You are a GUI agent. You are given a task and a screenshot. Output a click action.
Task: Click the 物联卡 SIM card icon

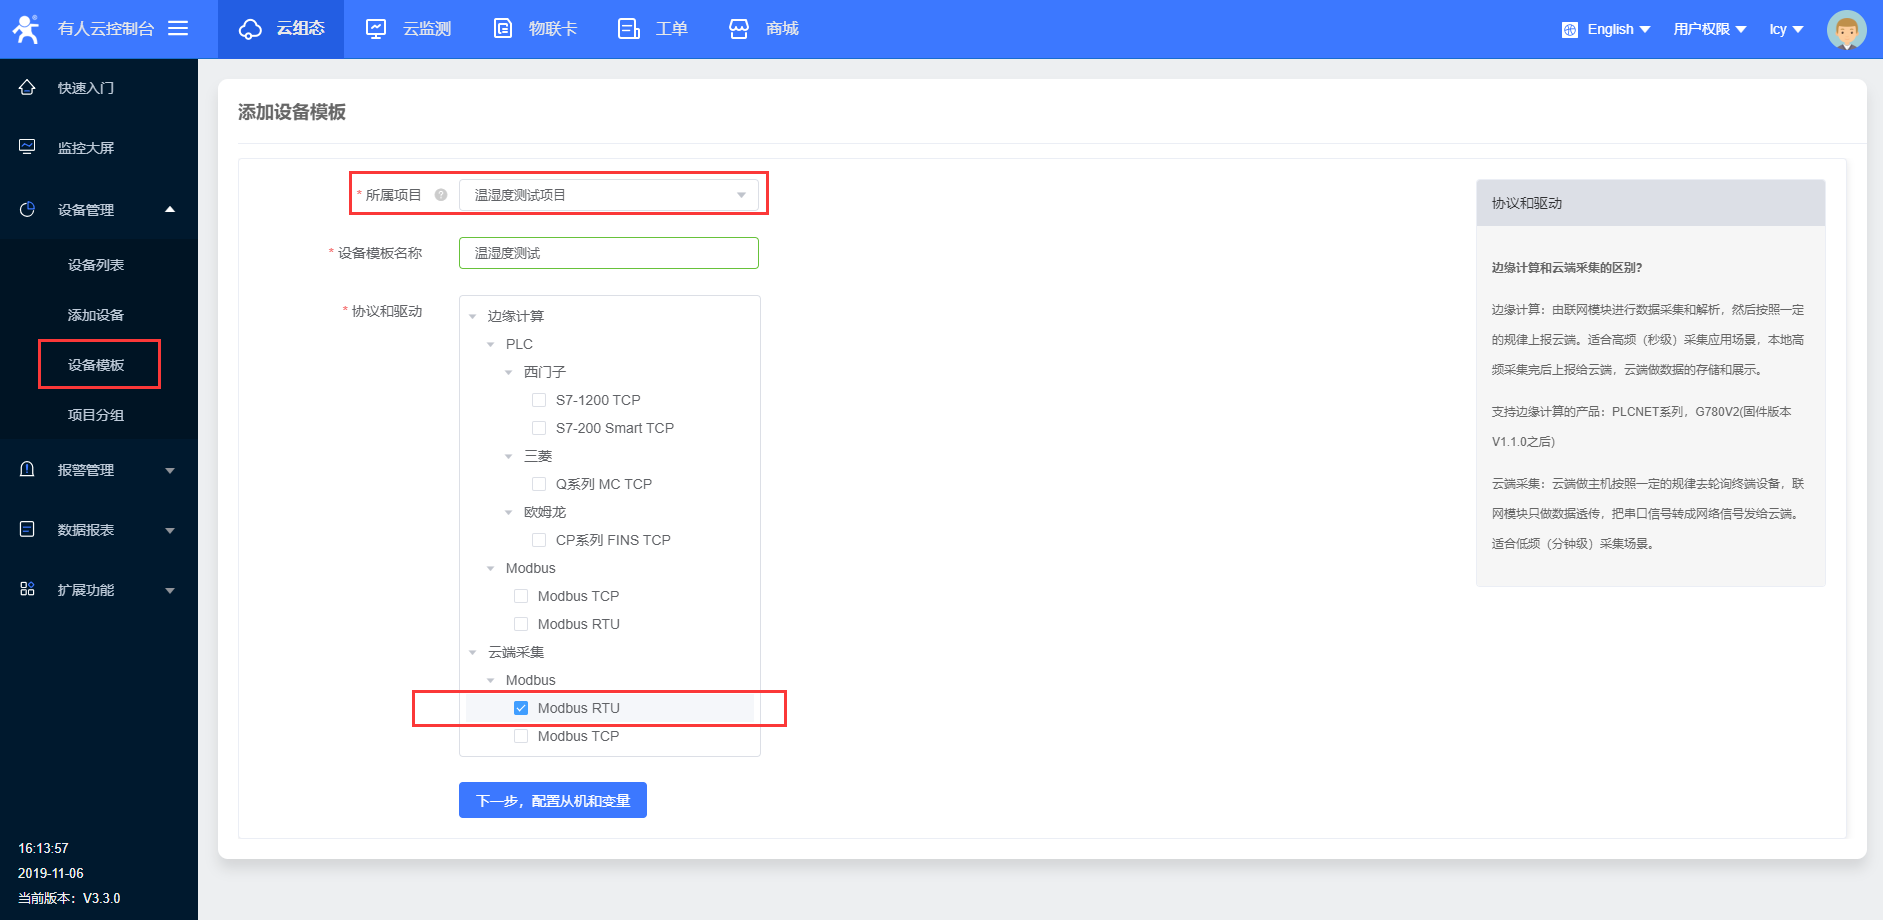[x=503, y=28]
